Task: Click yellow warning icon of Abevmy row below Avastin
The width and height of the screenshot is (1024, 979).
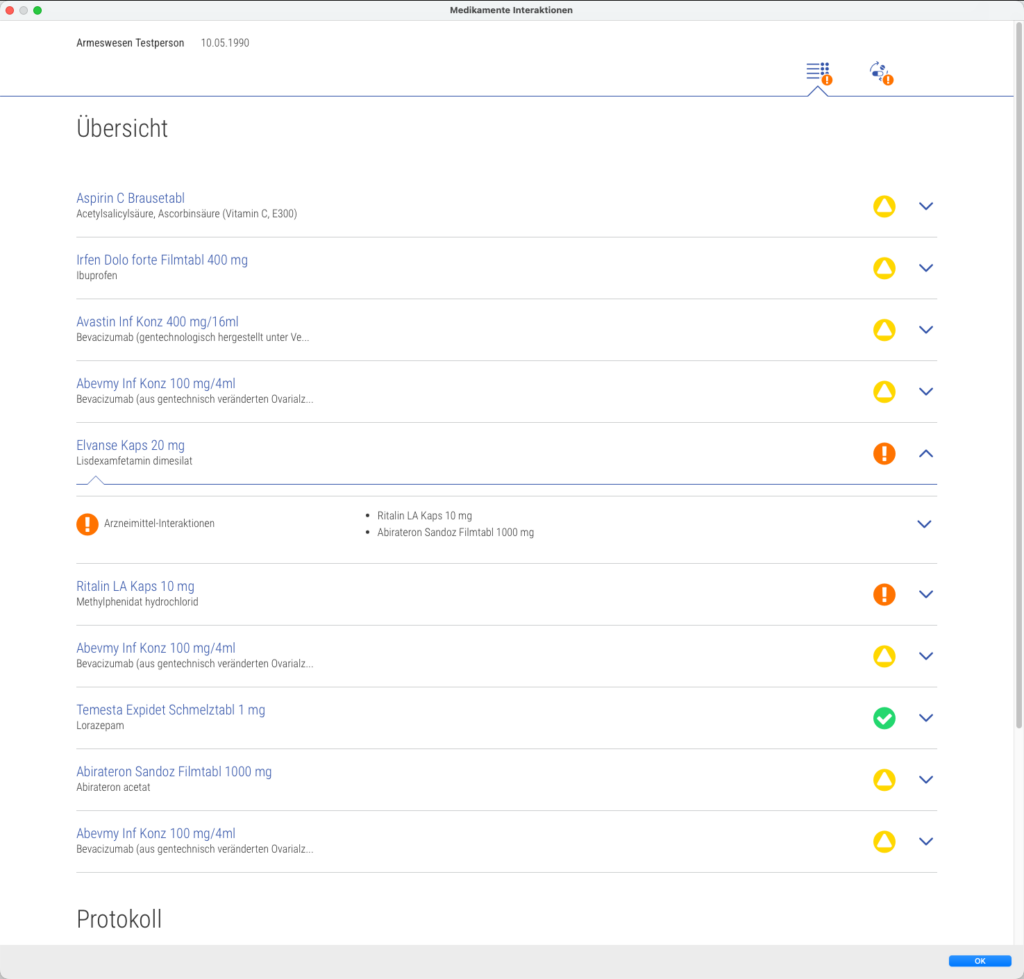Action: (x=884, y=392)
